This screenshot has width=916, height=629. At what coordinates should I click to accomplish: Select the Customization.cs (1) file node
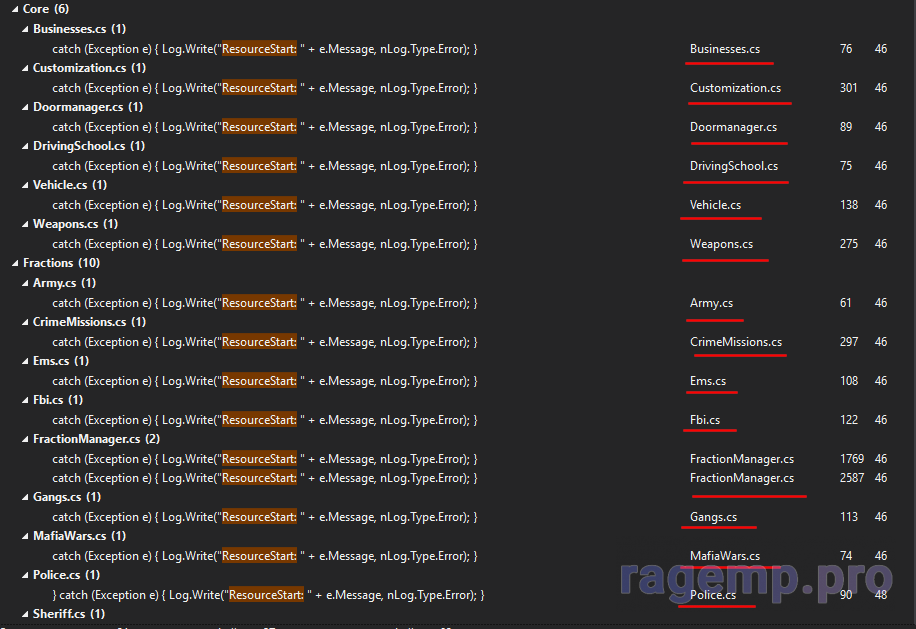pyautogui.click(x=88, y=68)
